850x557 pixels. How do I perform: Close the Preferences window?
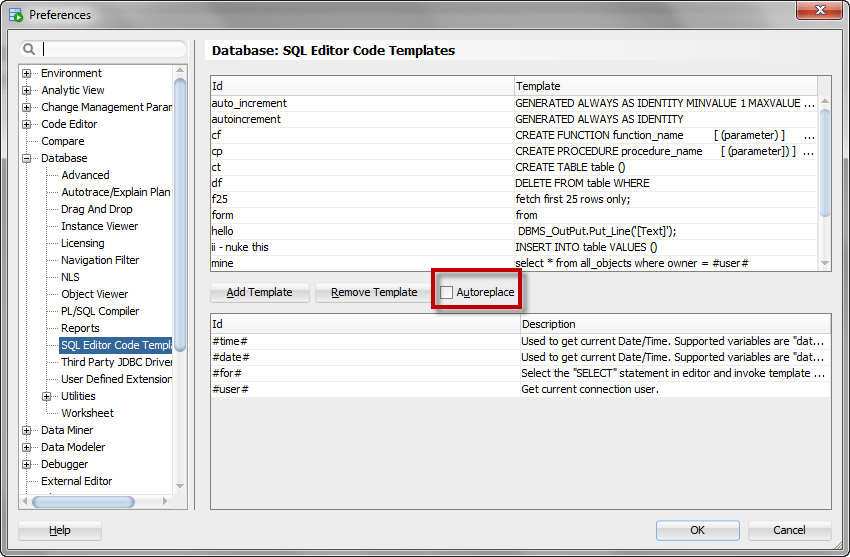[819, 10]
